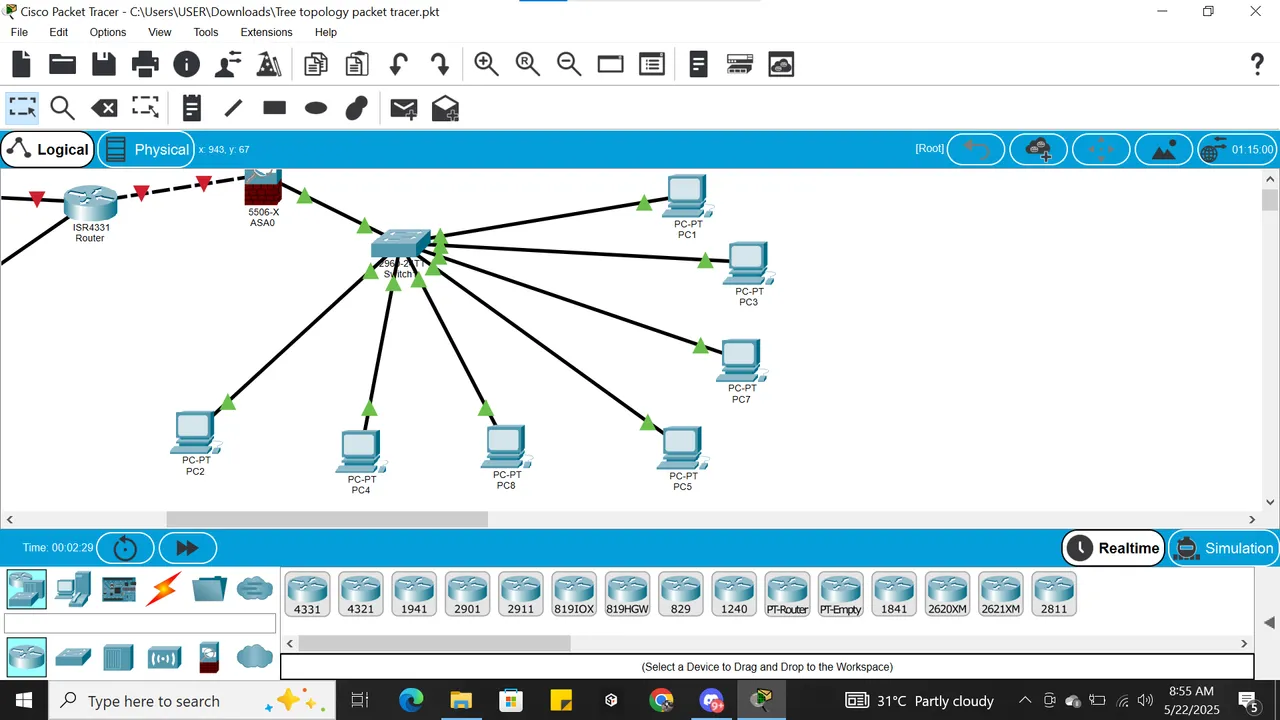Choose the Wireless Devices subcategory
1280x720 pixels.
coord(164,657)
